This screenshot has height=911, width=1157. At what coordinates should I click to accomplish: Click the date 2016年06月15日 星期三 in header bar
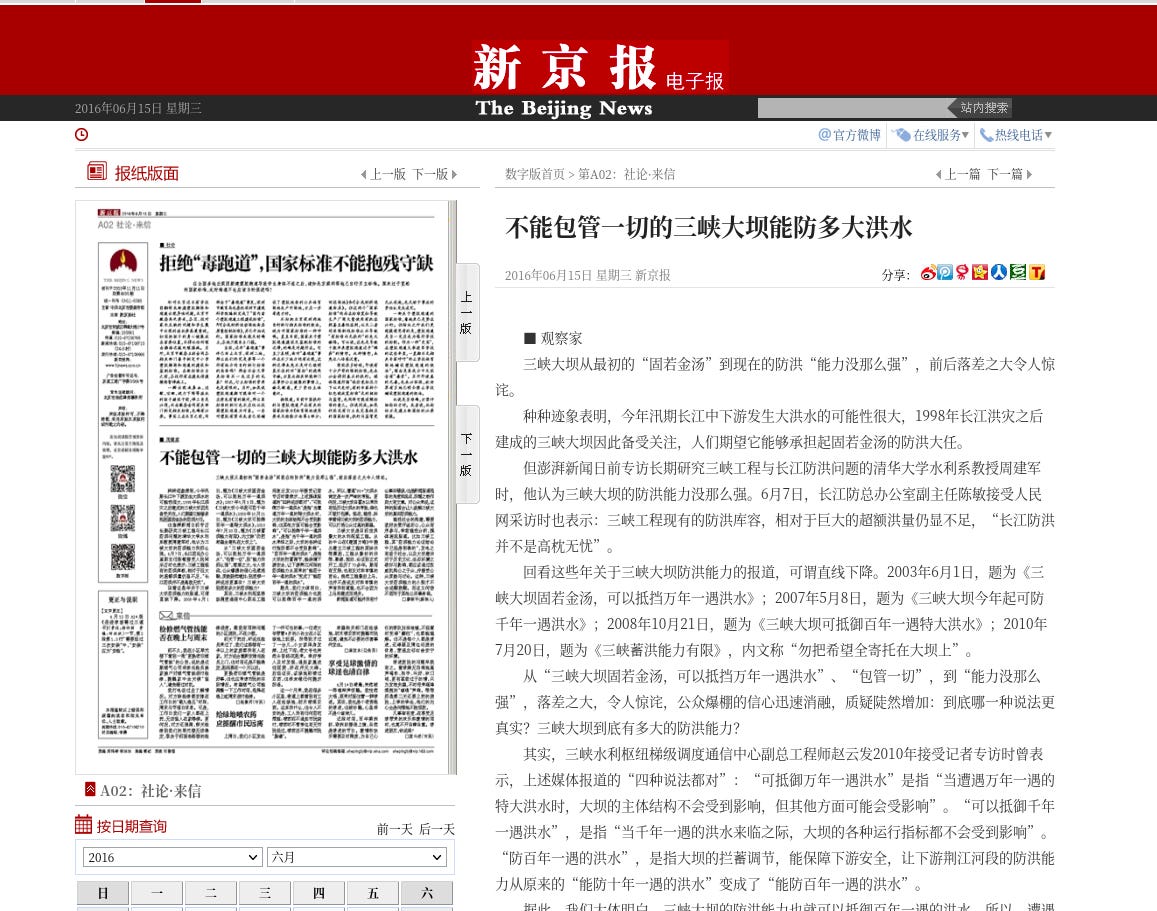tap(138, 108)
